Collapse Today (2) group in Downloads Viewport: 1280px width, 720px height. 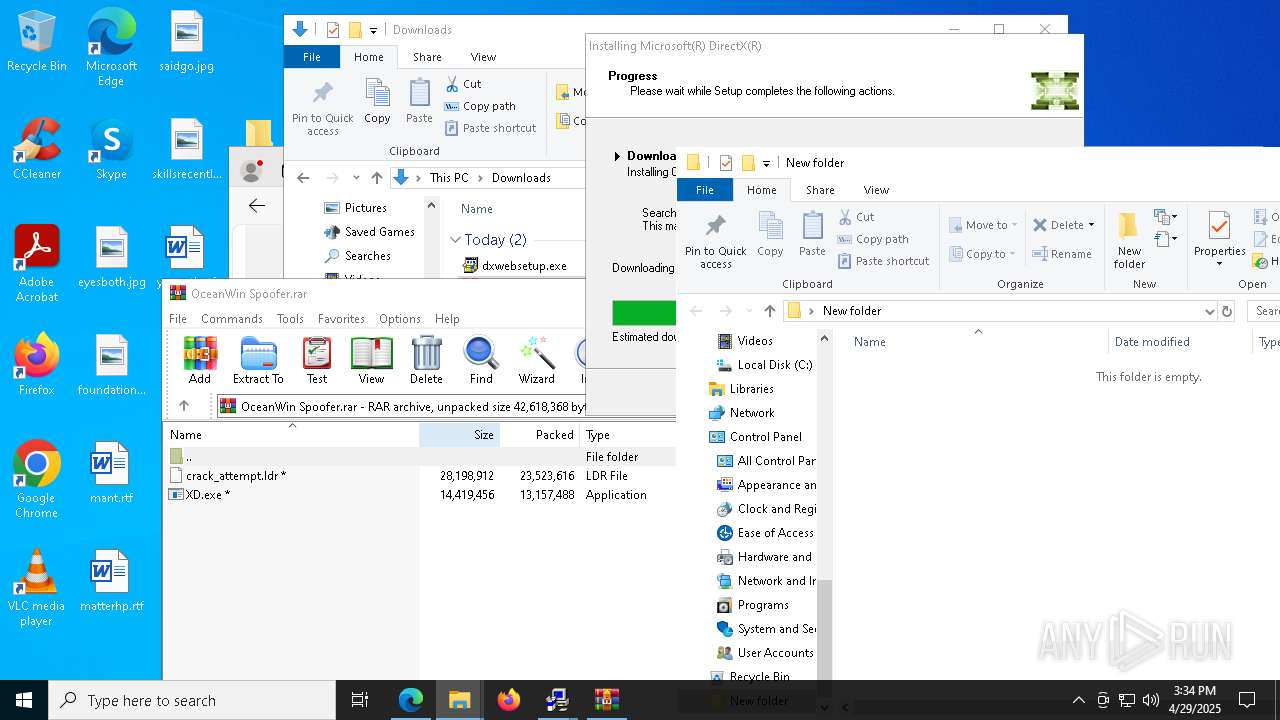click(x=455, y=240)
